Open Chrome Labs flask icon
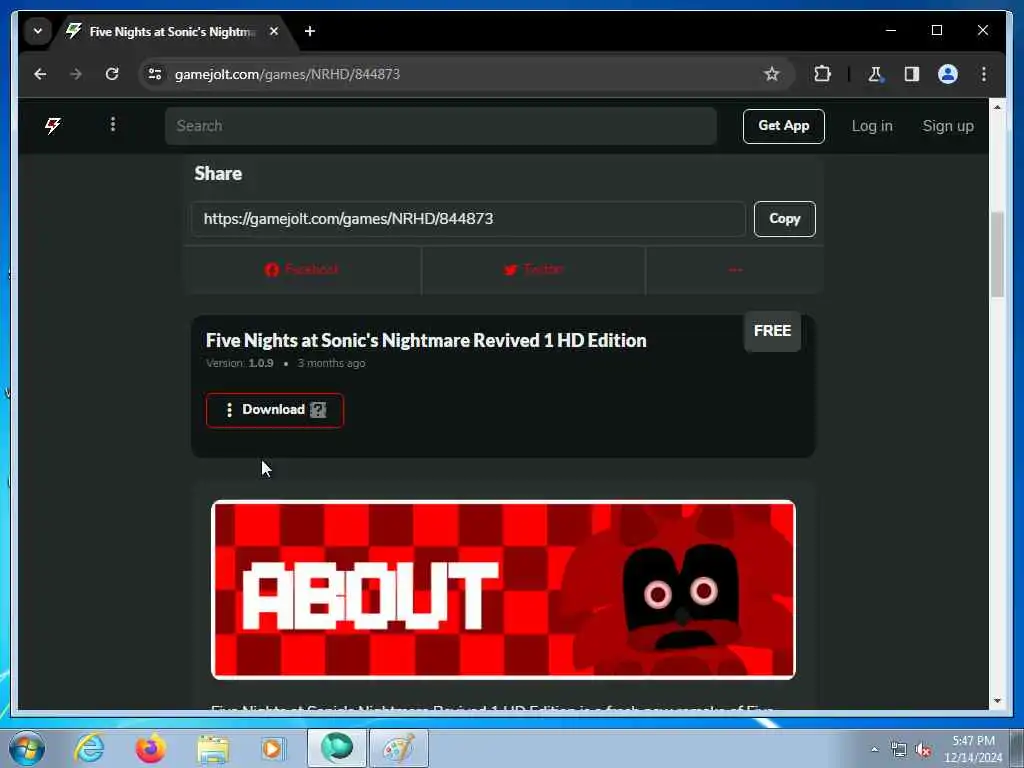 875,74
